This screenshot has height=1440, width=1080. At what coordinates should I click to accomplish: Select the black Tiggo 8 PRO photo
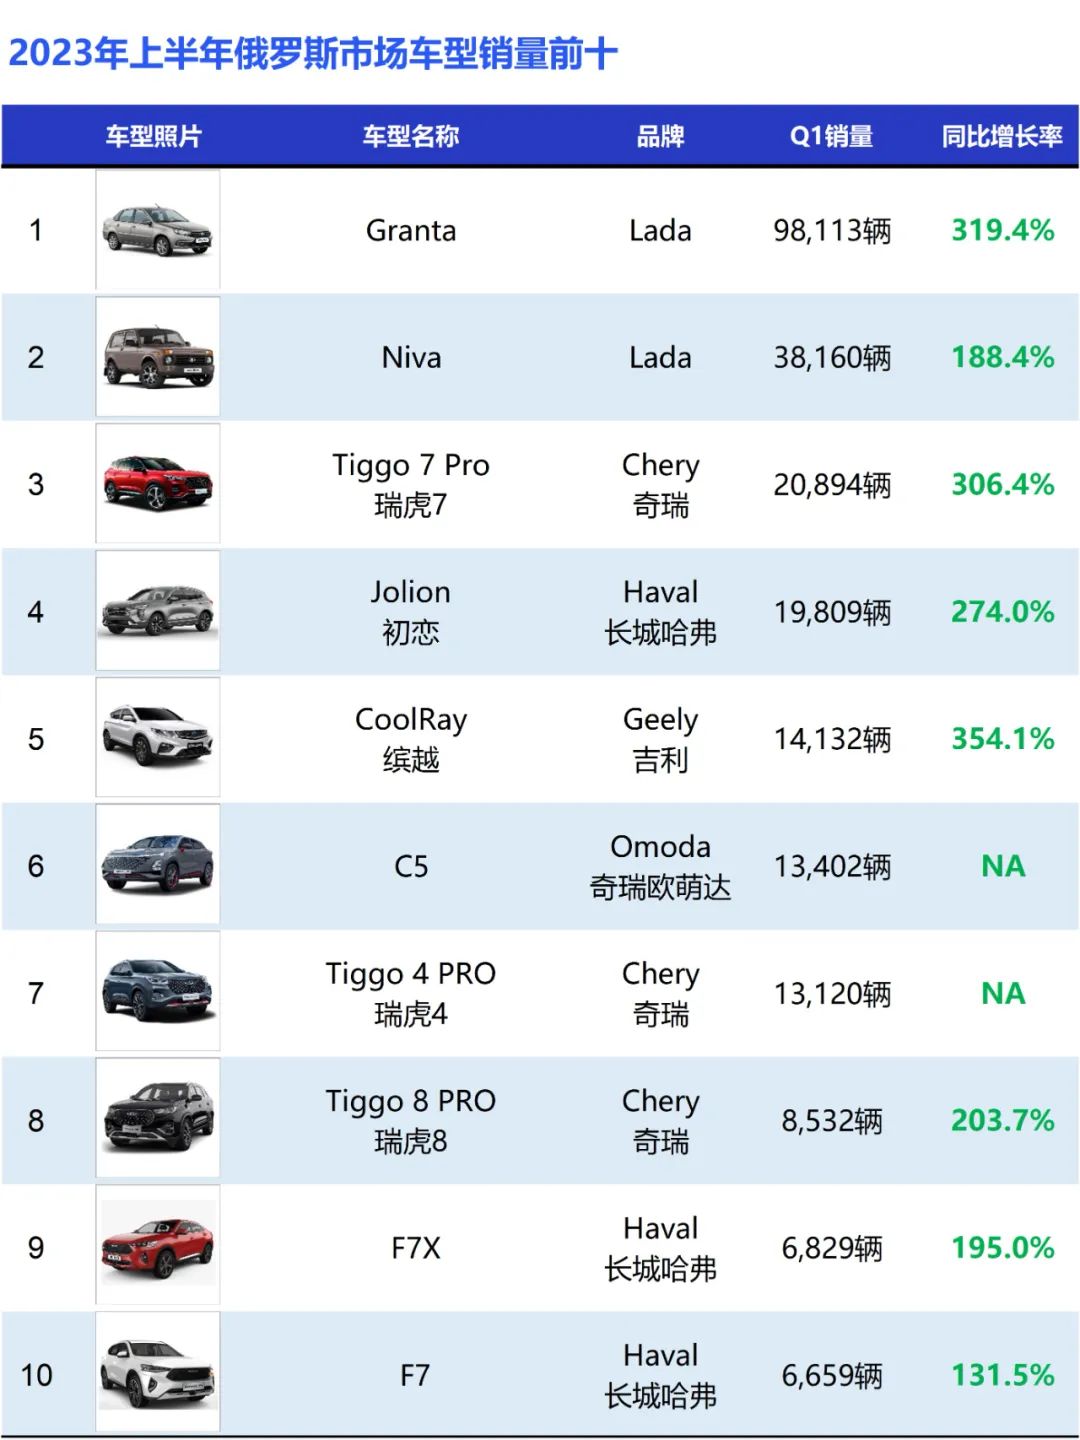pyautogui.click(x=158, y=1119)
